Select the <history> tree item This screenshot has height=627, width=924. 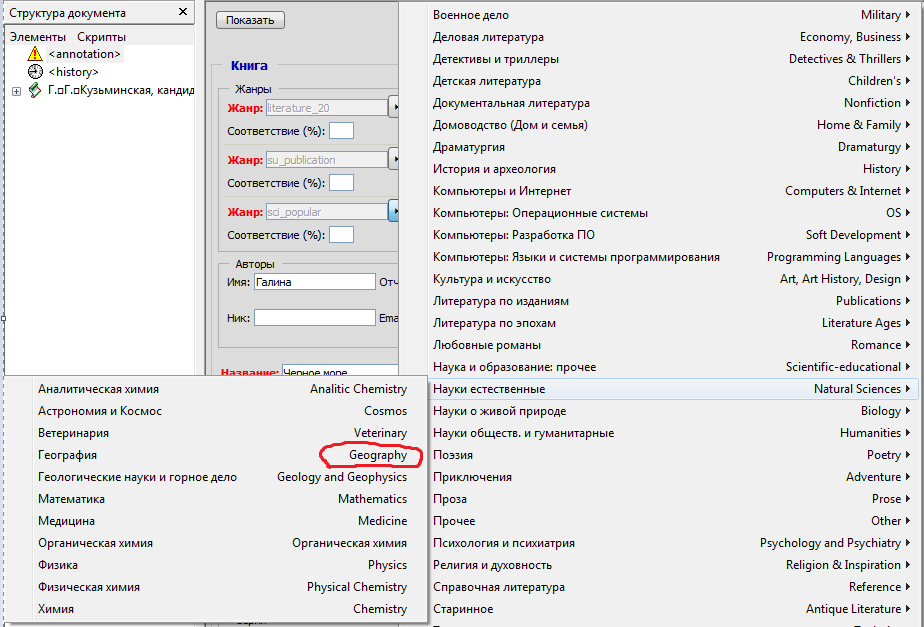(73, 72)
